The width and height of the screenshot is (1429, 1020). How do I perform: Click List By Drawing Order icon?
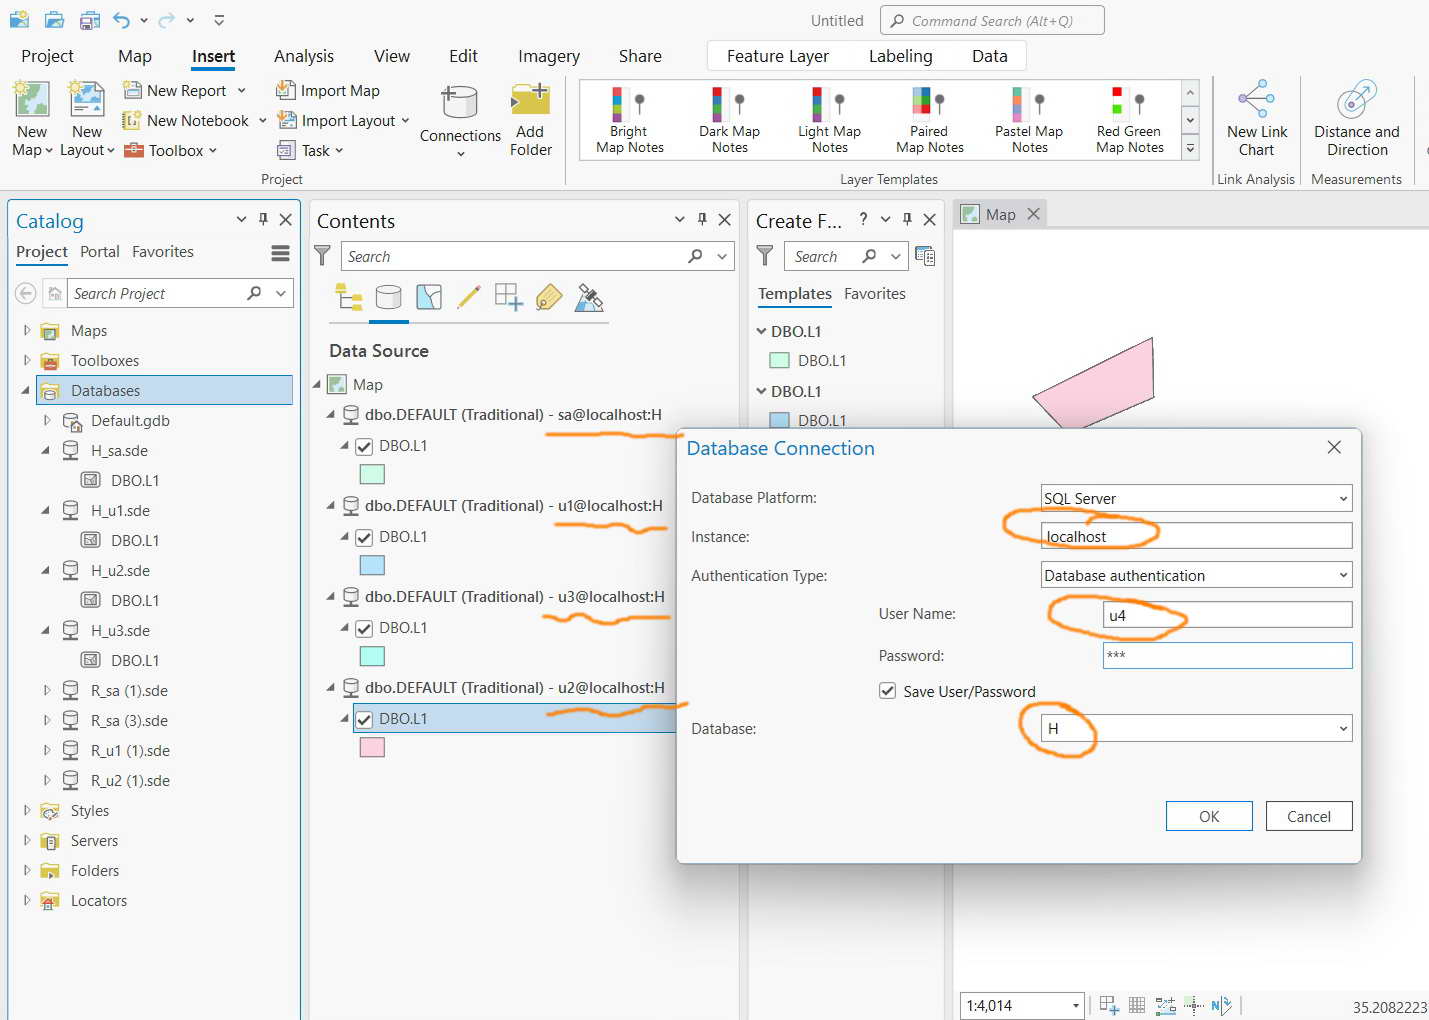(x=349, y=297)
